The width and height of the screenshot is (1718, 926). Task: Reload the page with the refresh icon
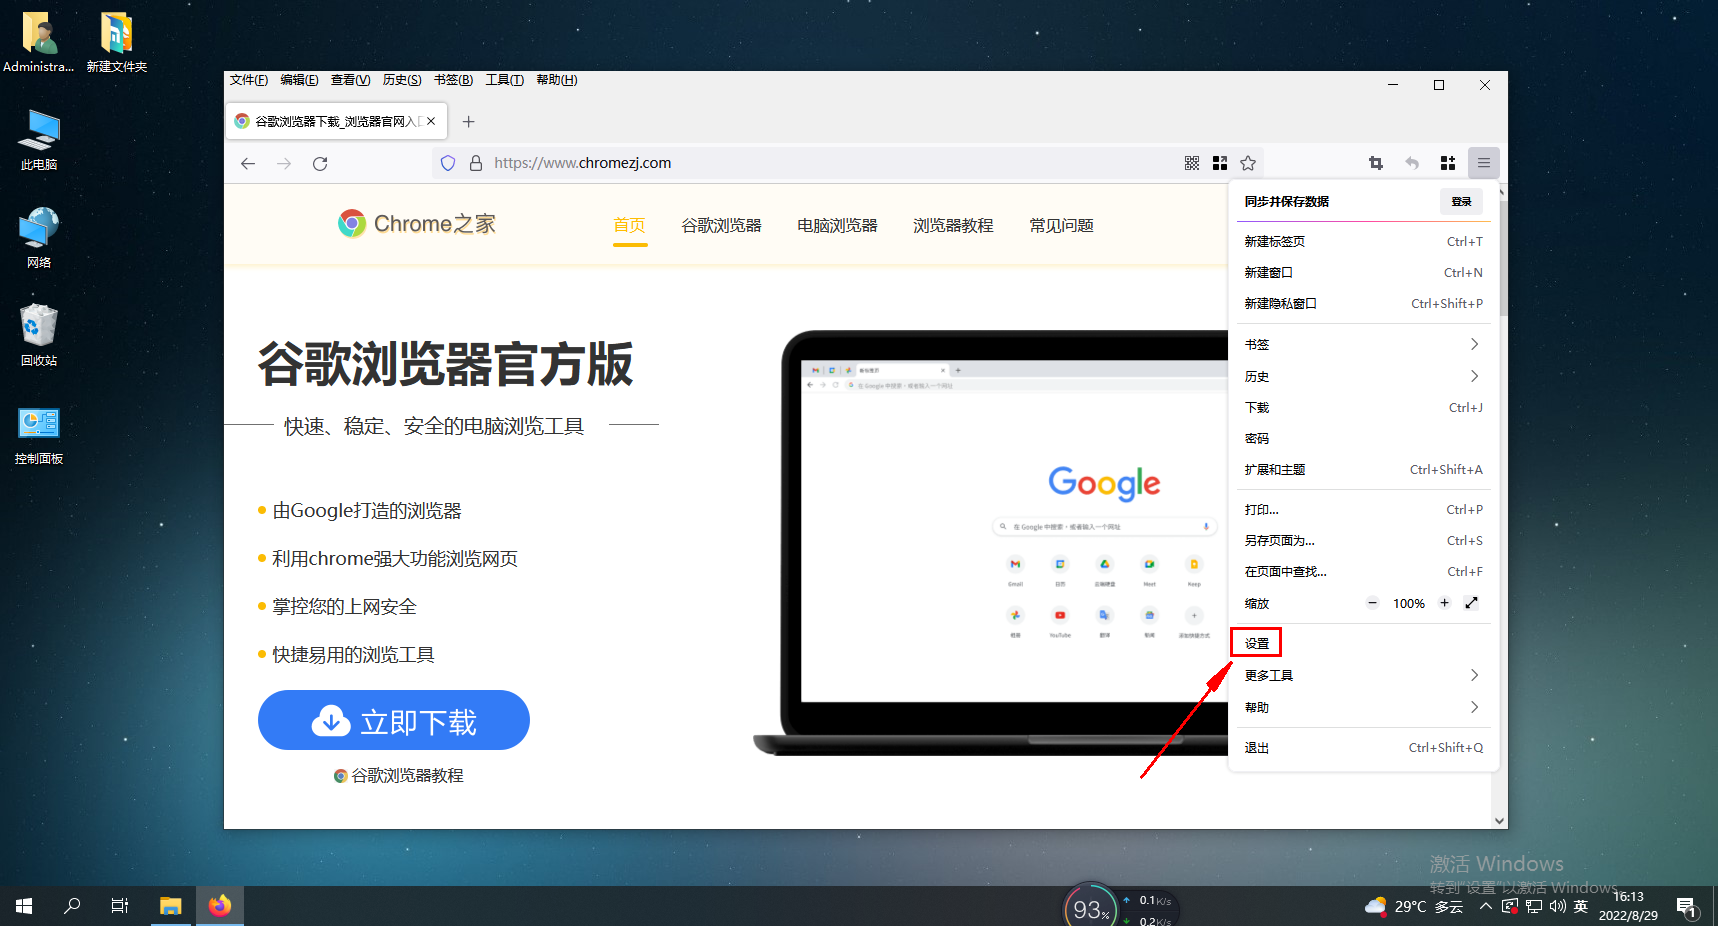pyautogui.click(x=320, y=163)
